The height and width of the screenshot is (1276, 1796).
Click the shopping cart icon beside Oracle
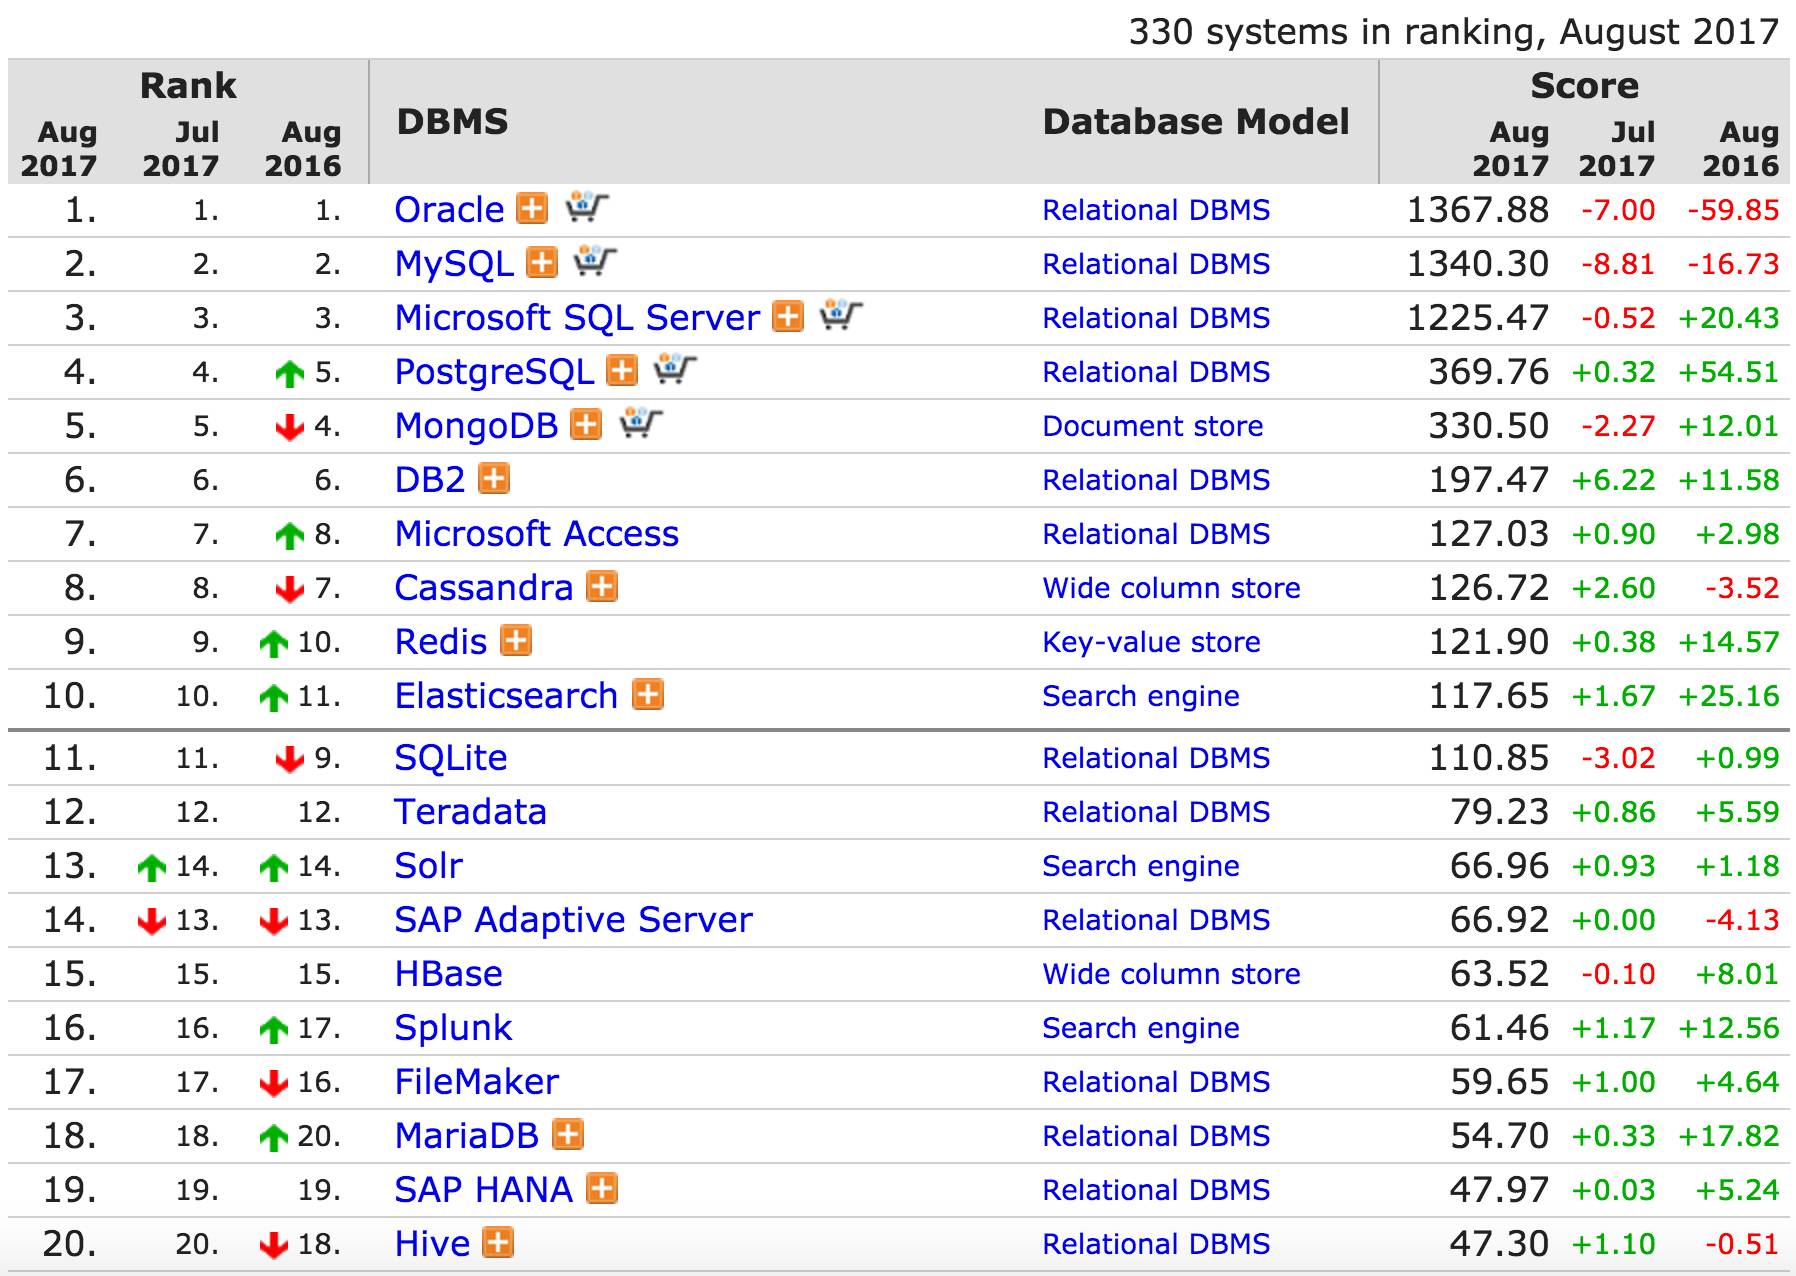[587, 207]
